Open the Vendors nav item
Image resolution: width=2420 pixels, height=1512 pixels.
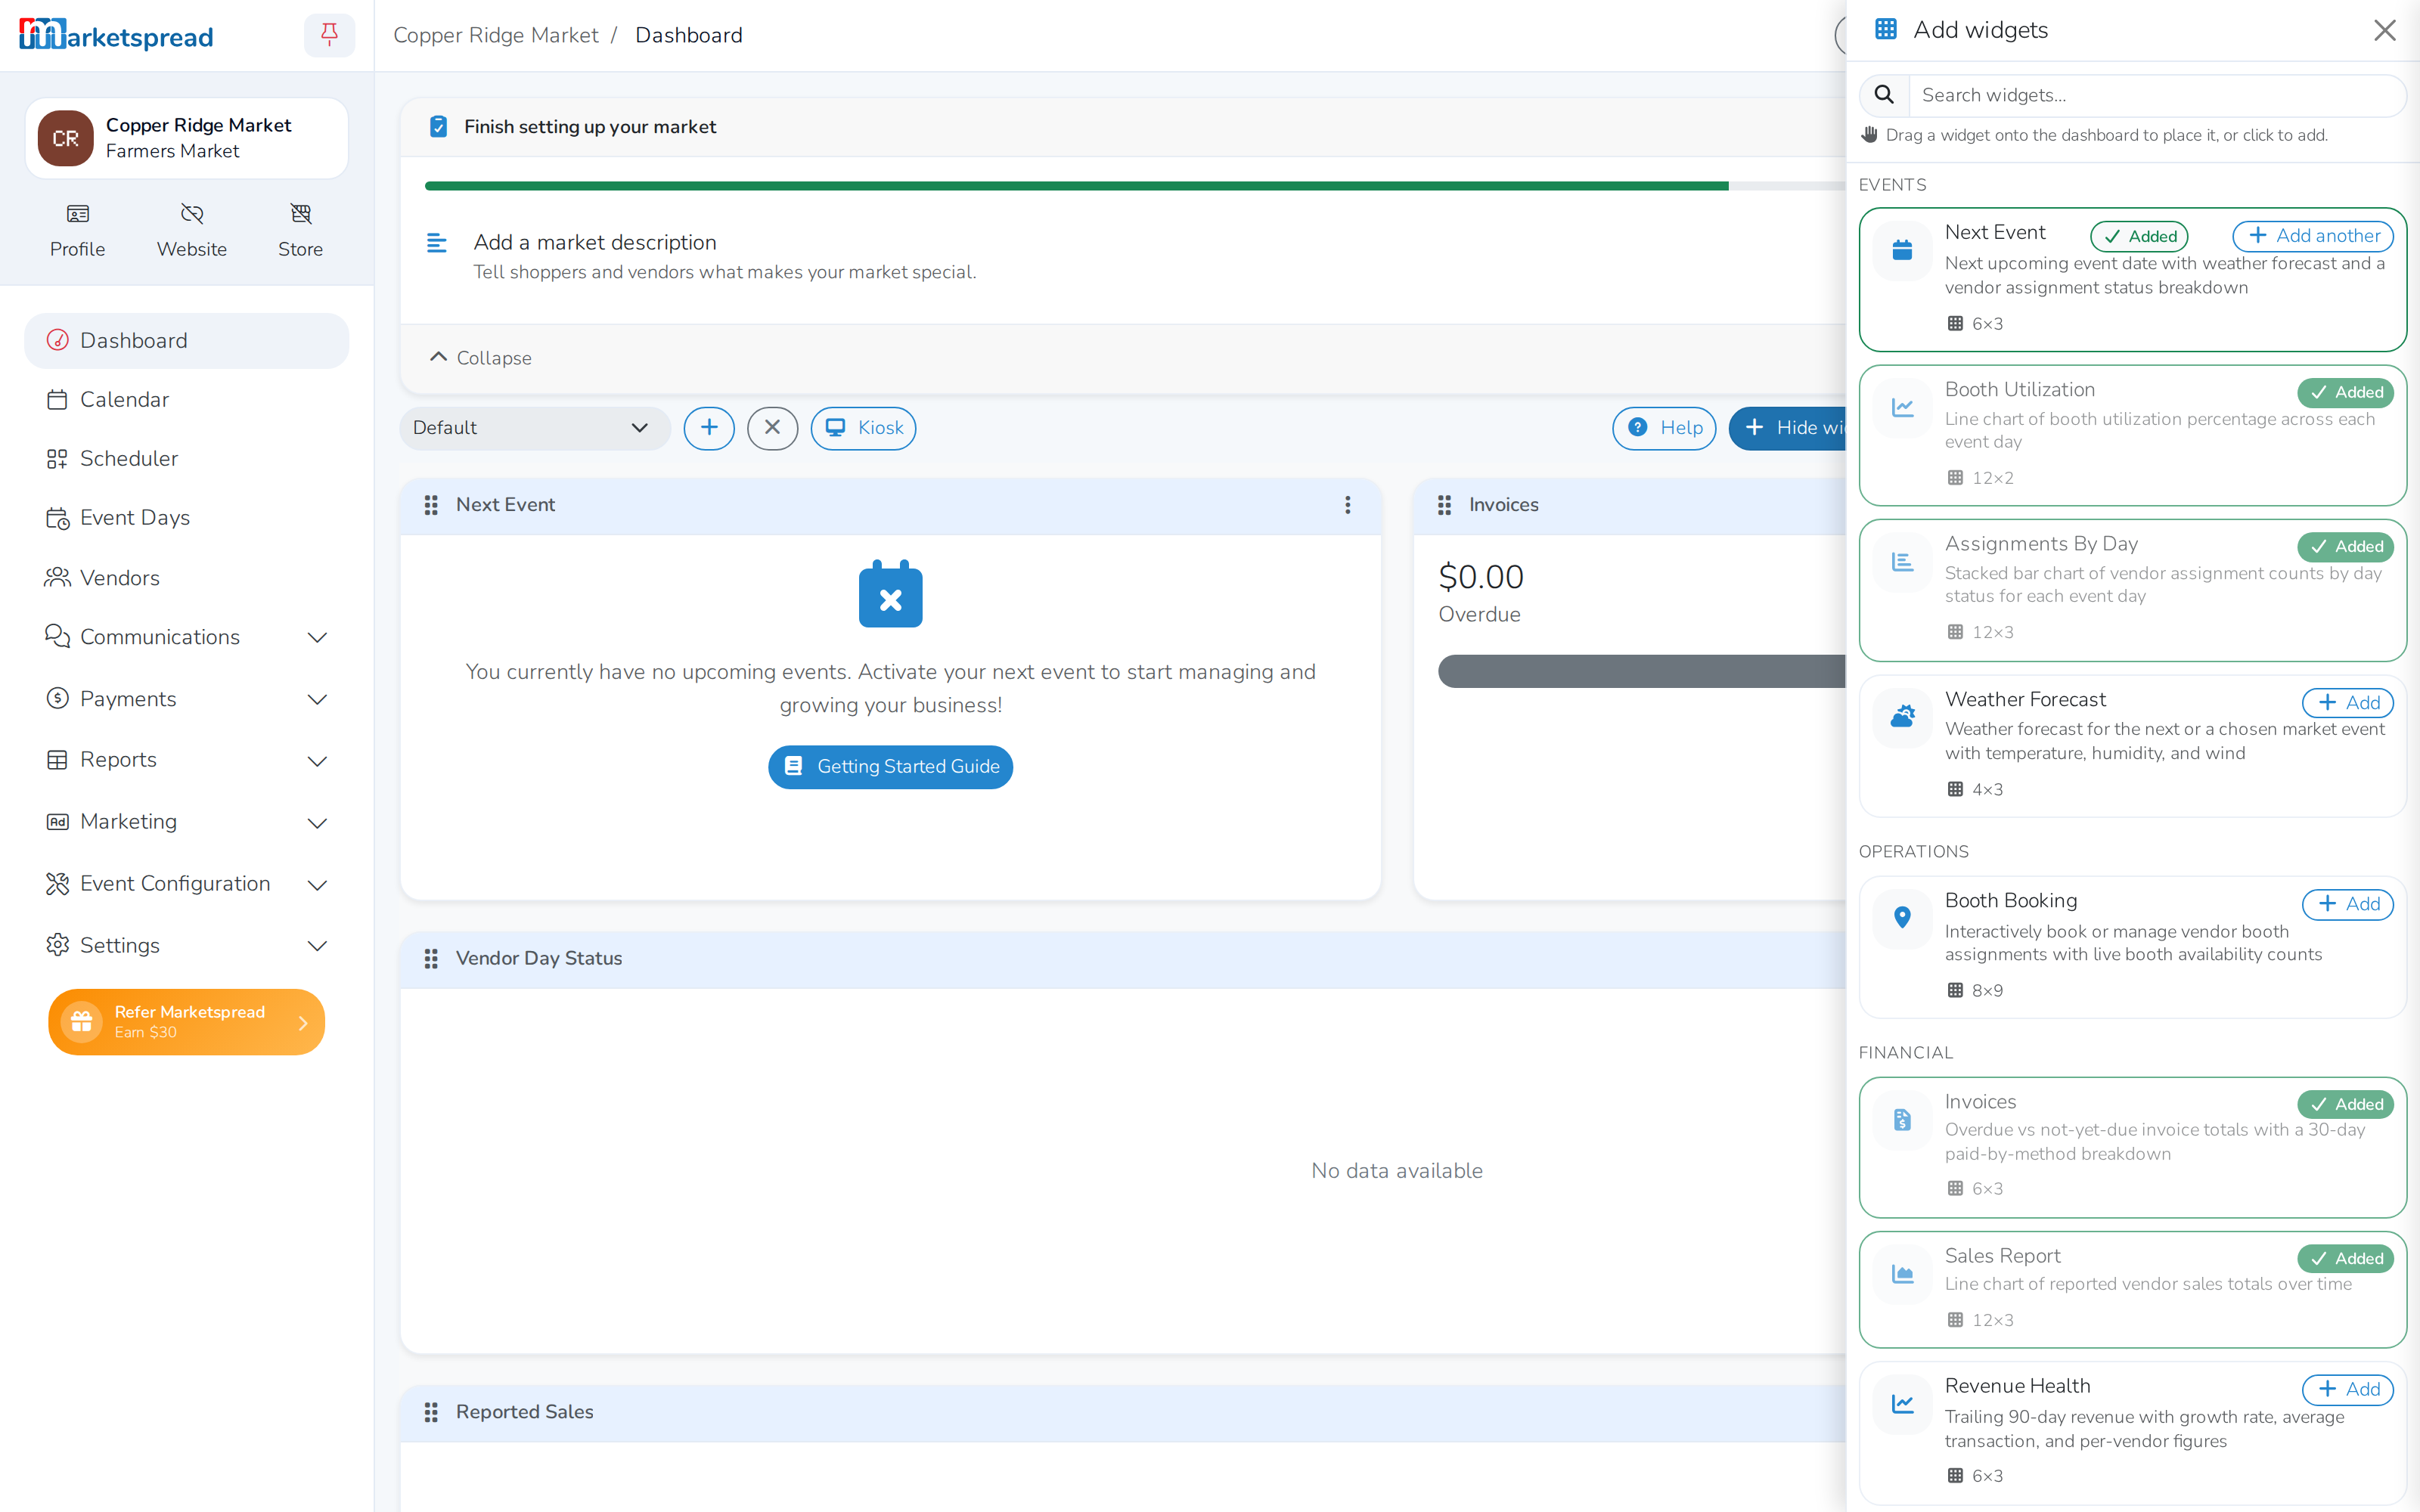click(187, 578)
